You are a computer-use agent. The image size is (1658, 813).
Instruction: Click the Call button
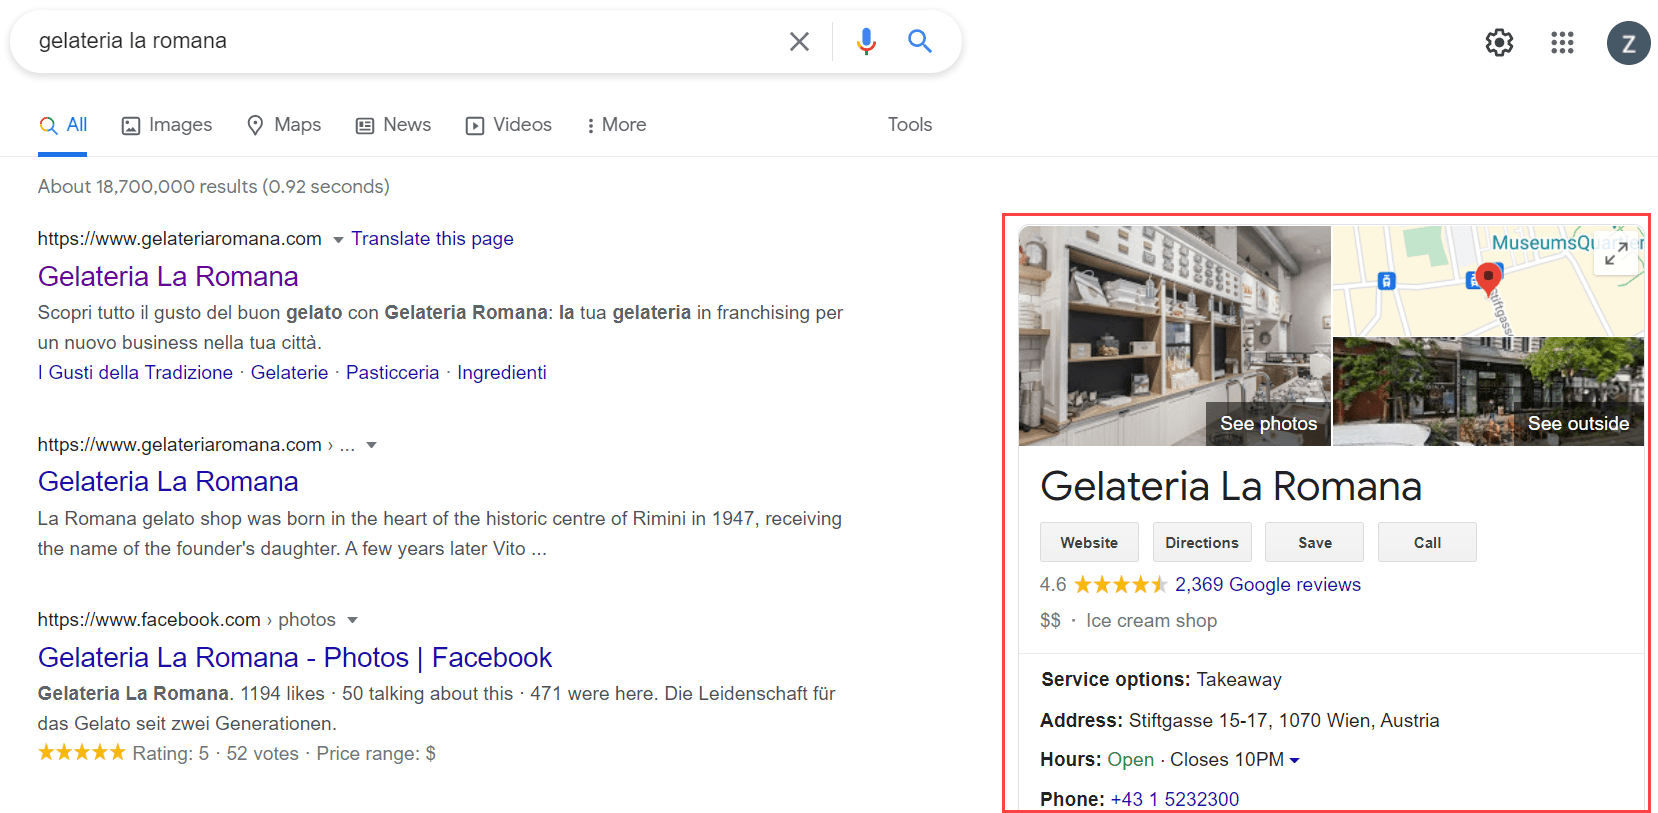coord(1427,542)
